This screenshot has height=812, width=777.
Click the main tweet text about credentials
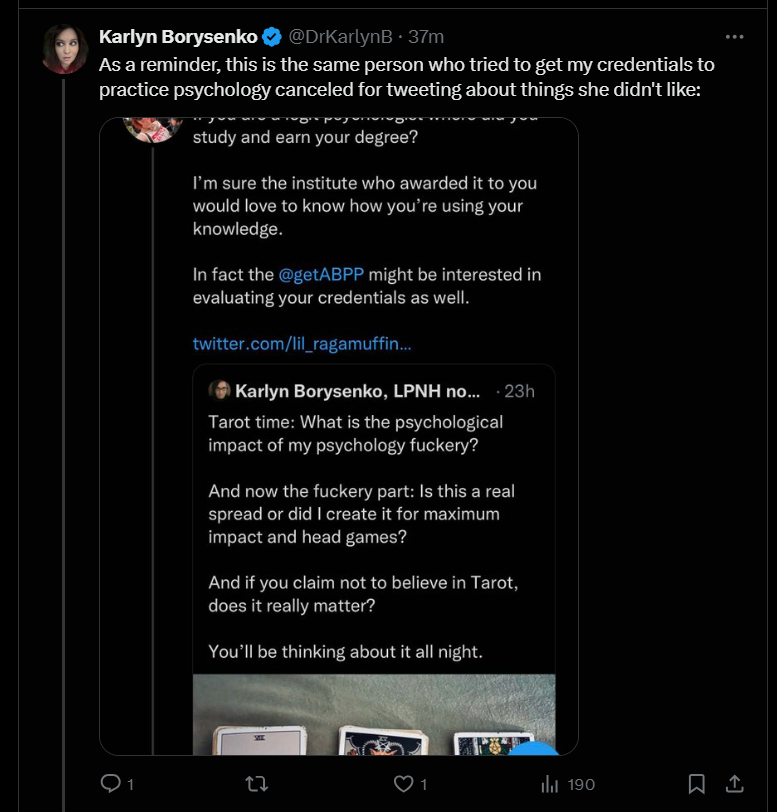coord(407,77)
